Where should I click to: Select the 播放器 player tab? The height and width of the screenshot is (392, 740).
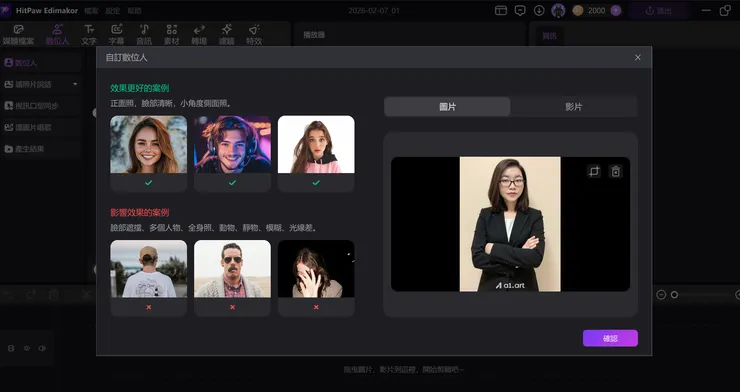314,35
